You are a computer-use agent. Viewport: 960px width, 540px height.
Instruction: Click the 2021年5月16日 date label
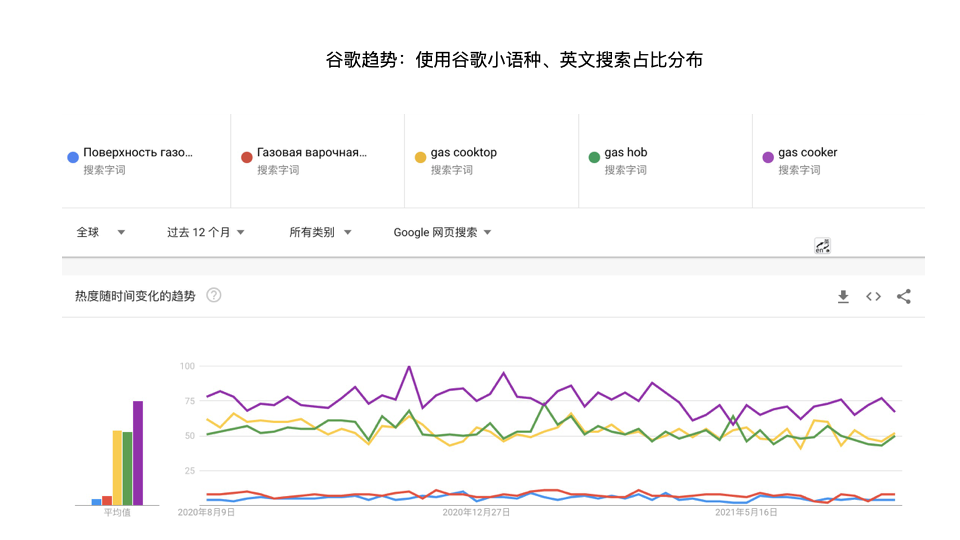click(x=746, y=512)
